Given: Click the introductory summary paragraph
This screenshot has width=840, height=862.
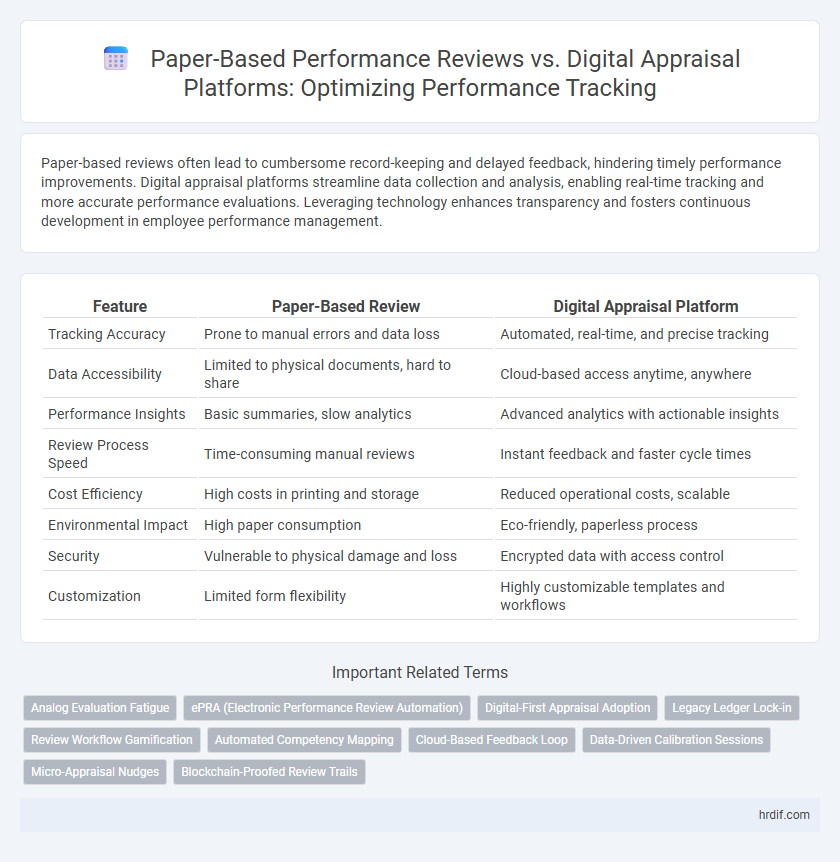Looking at the screenshot, I should point(411,192).
